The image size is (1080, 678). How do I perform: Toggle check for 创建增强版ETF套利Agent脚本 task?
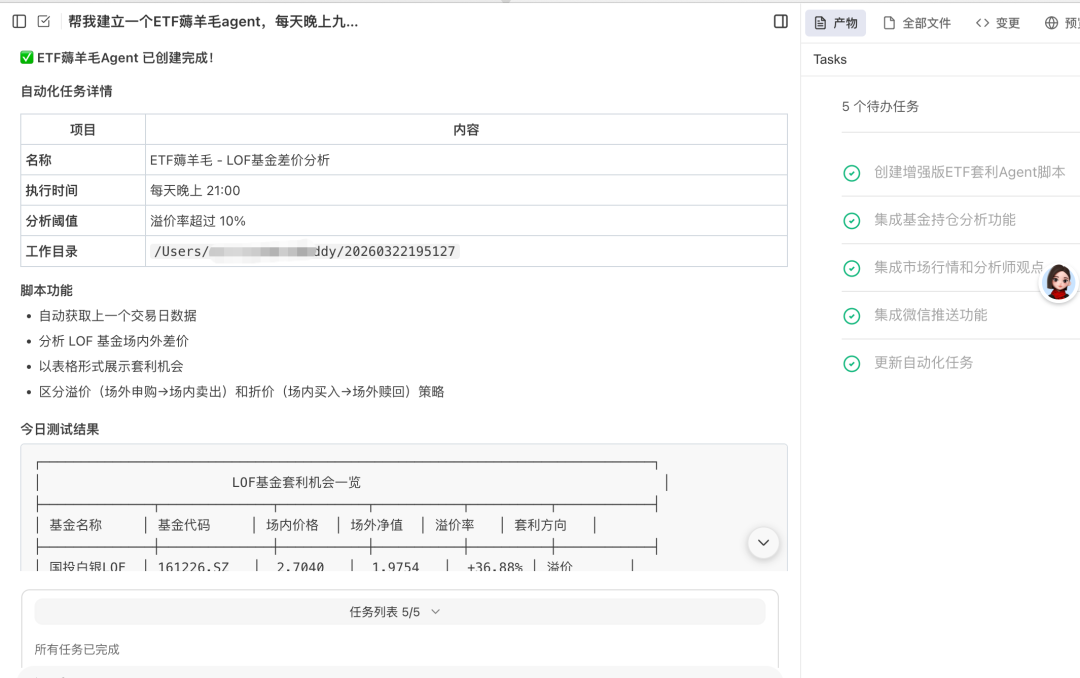point(852,173)
